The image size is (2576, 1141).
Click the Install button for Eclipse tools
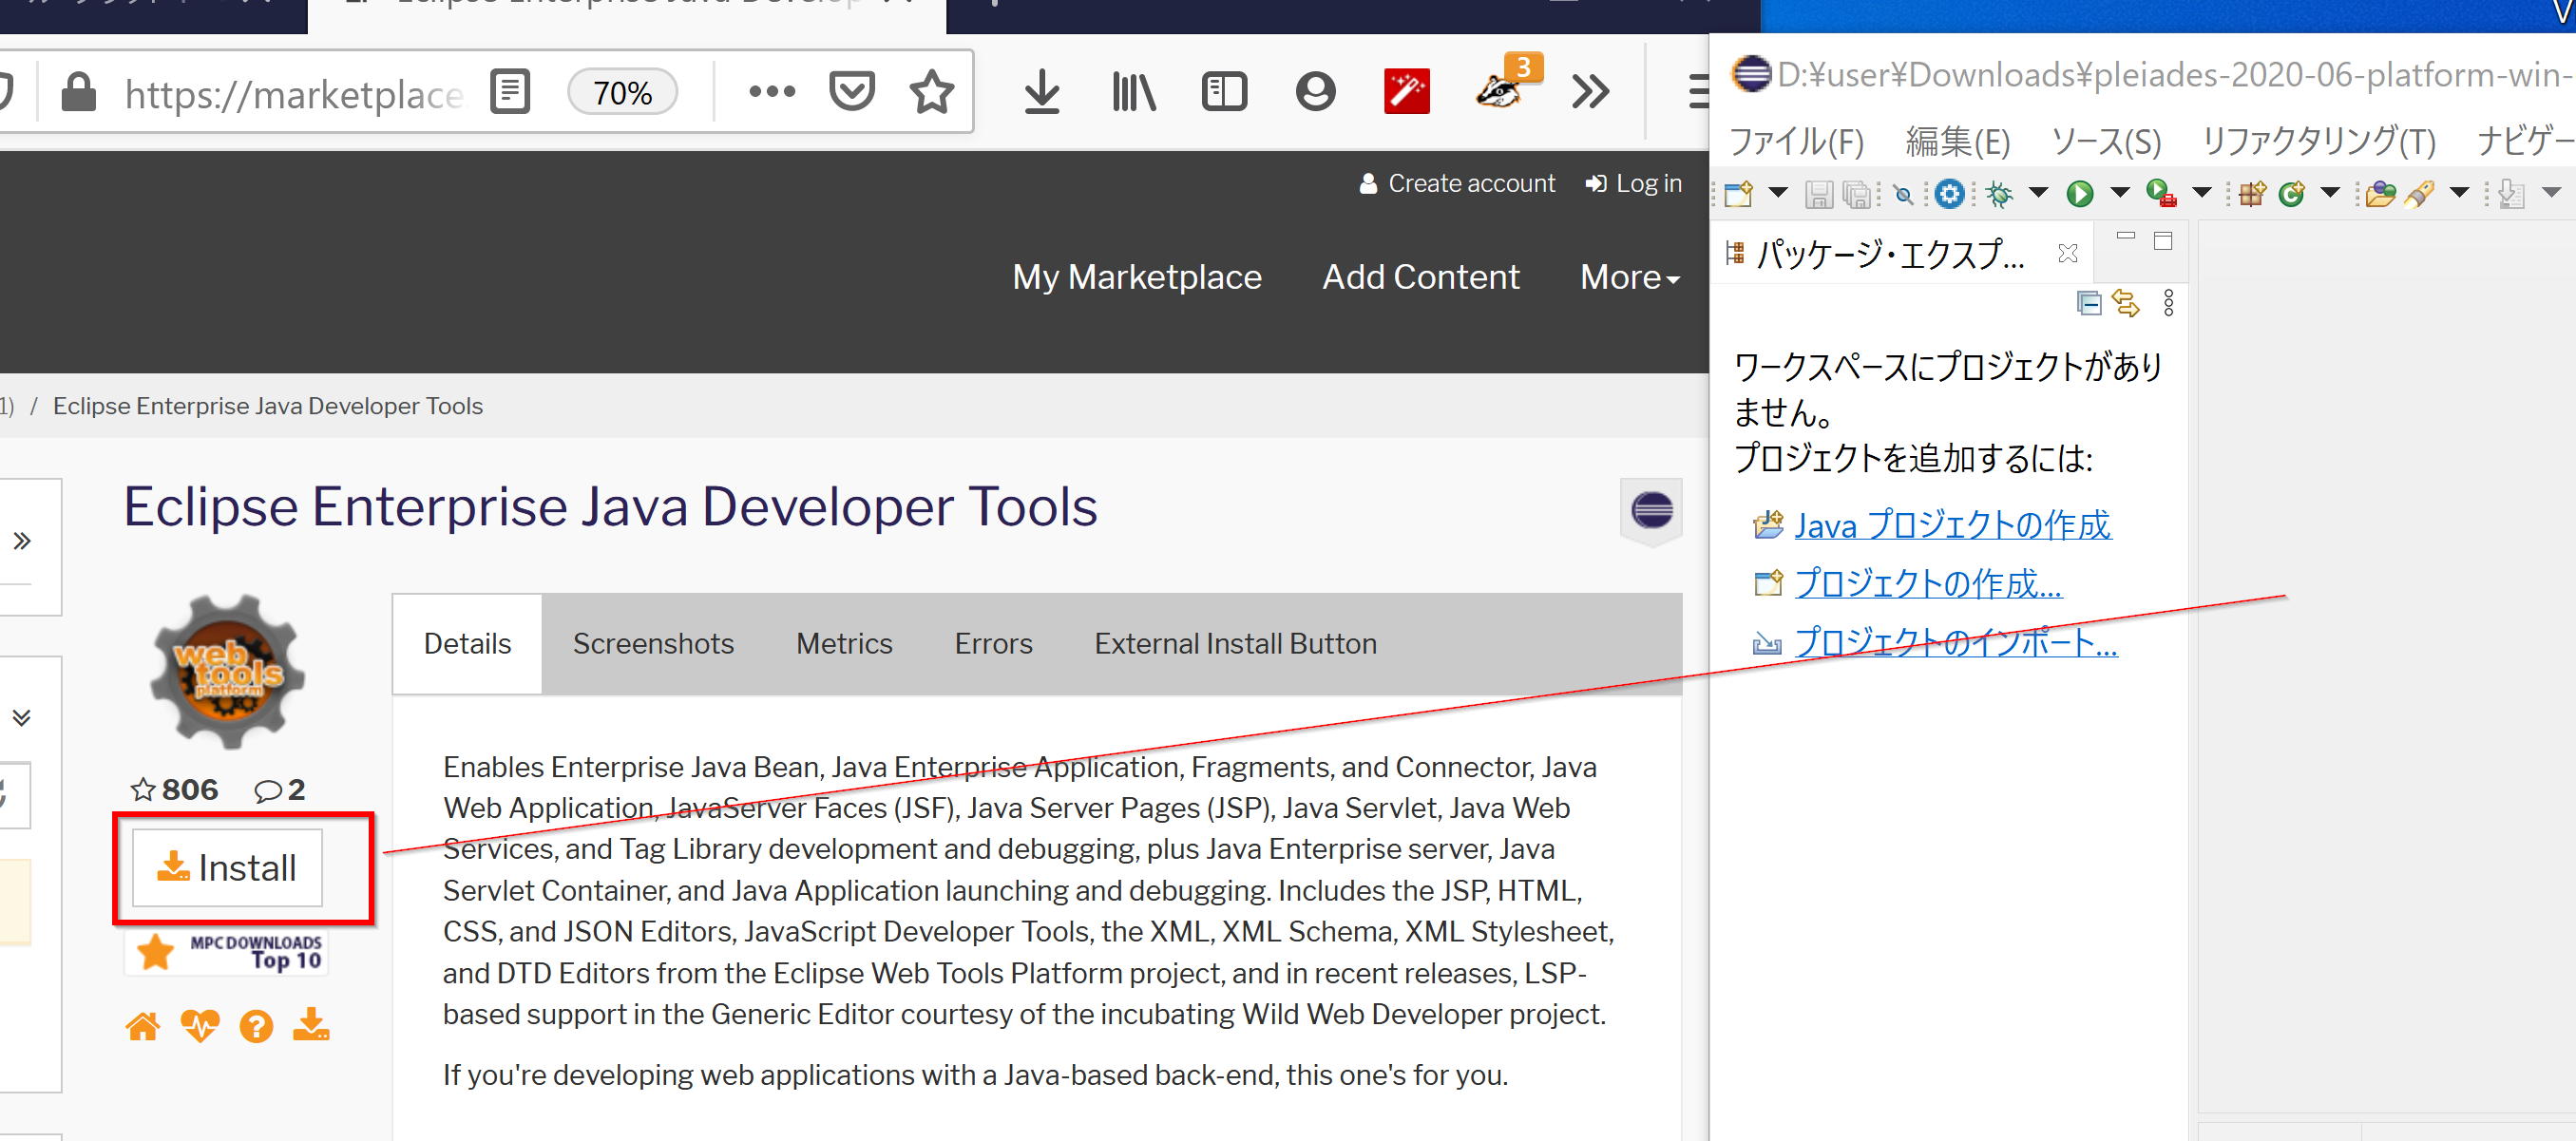[x=230, y=866]
